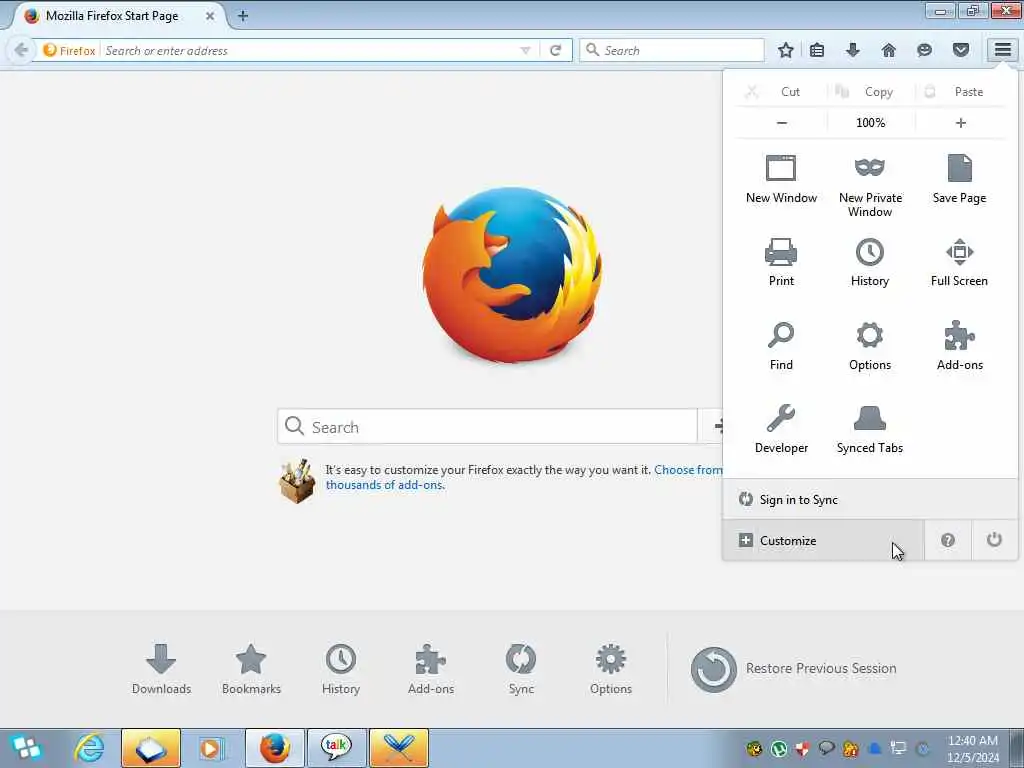This screenshot has height=768, width=1024.
Task: Zoom in with the plus button
Action: click(961, 123)
